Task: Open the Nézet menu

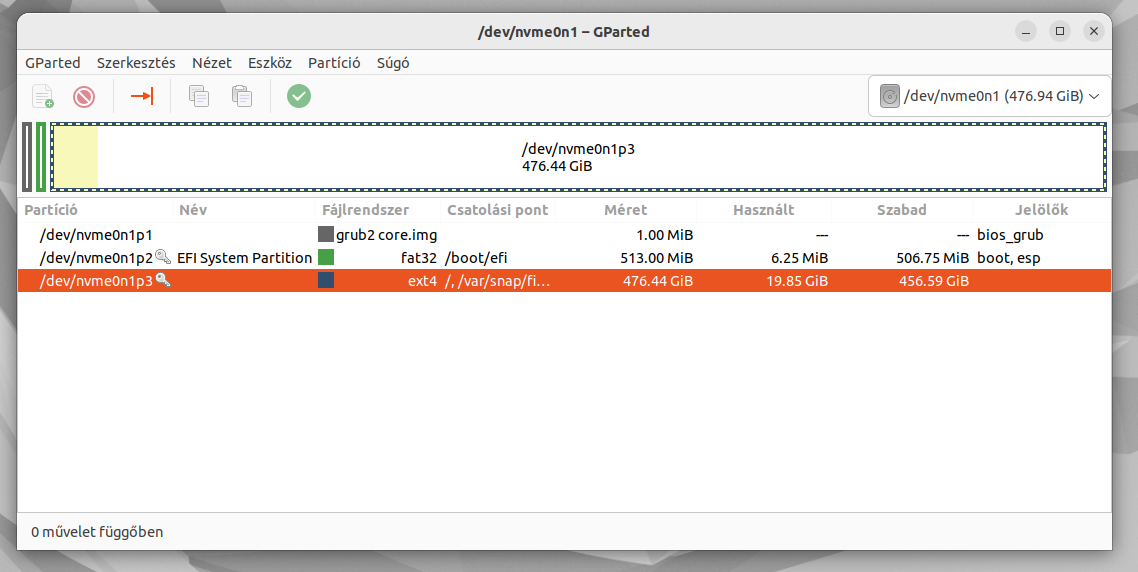Action: tap(212, 62)
